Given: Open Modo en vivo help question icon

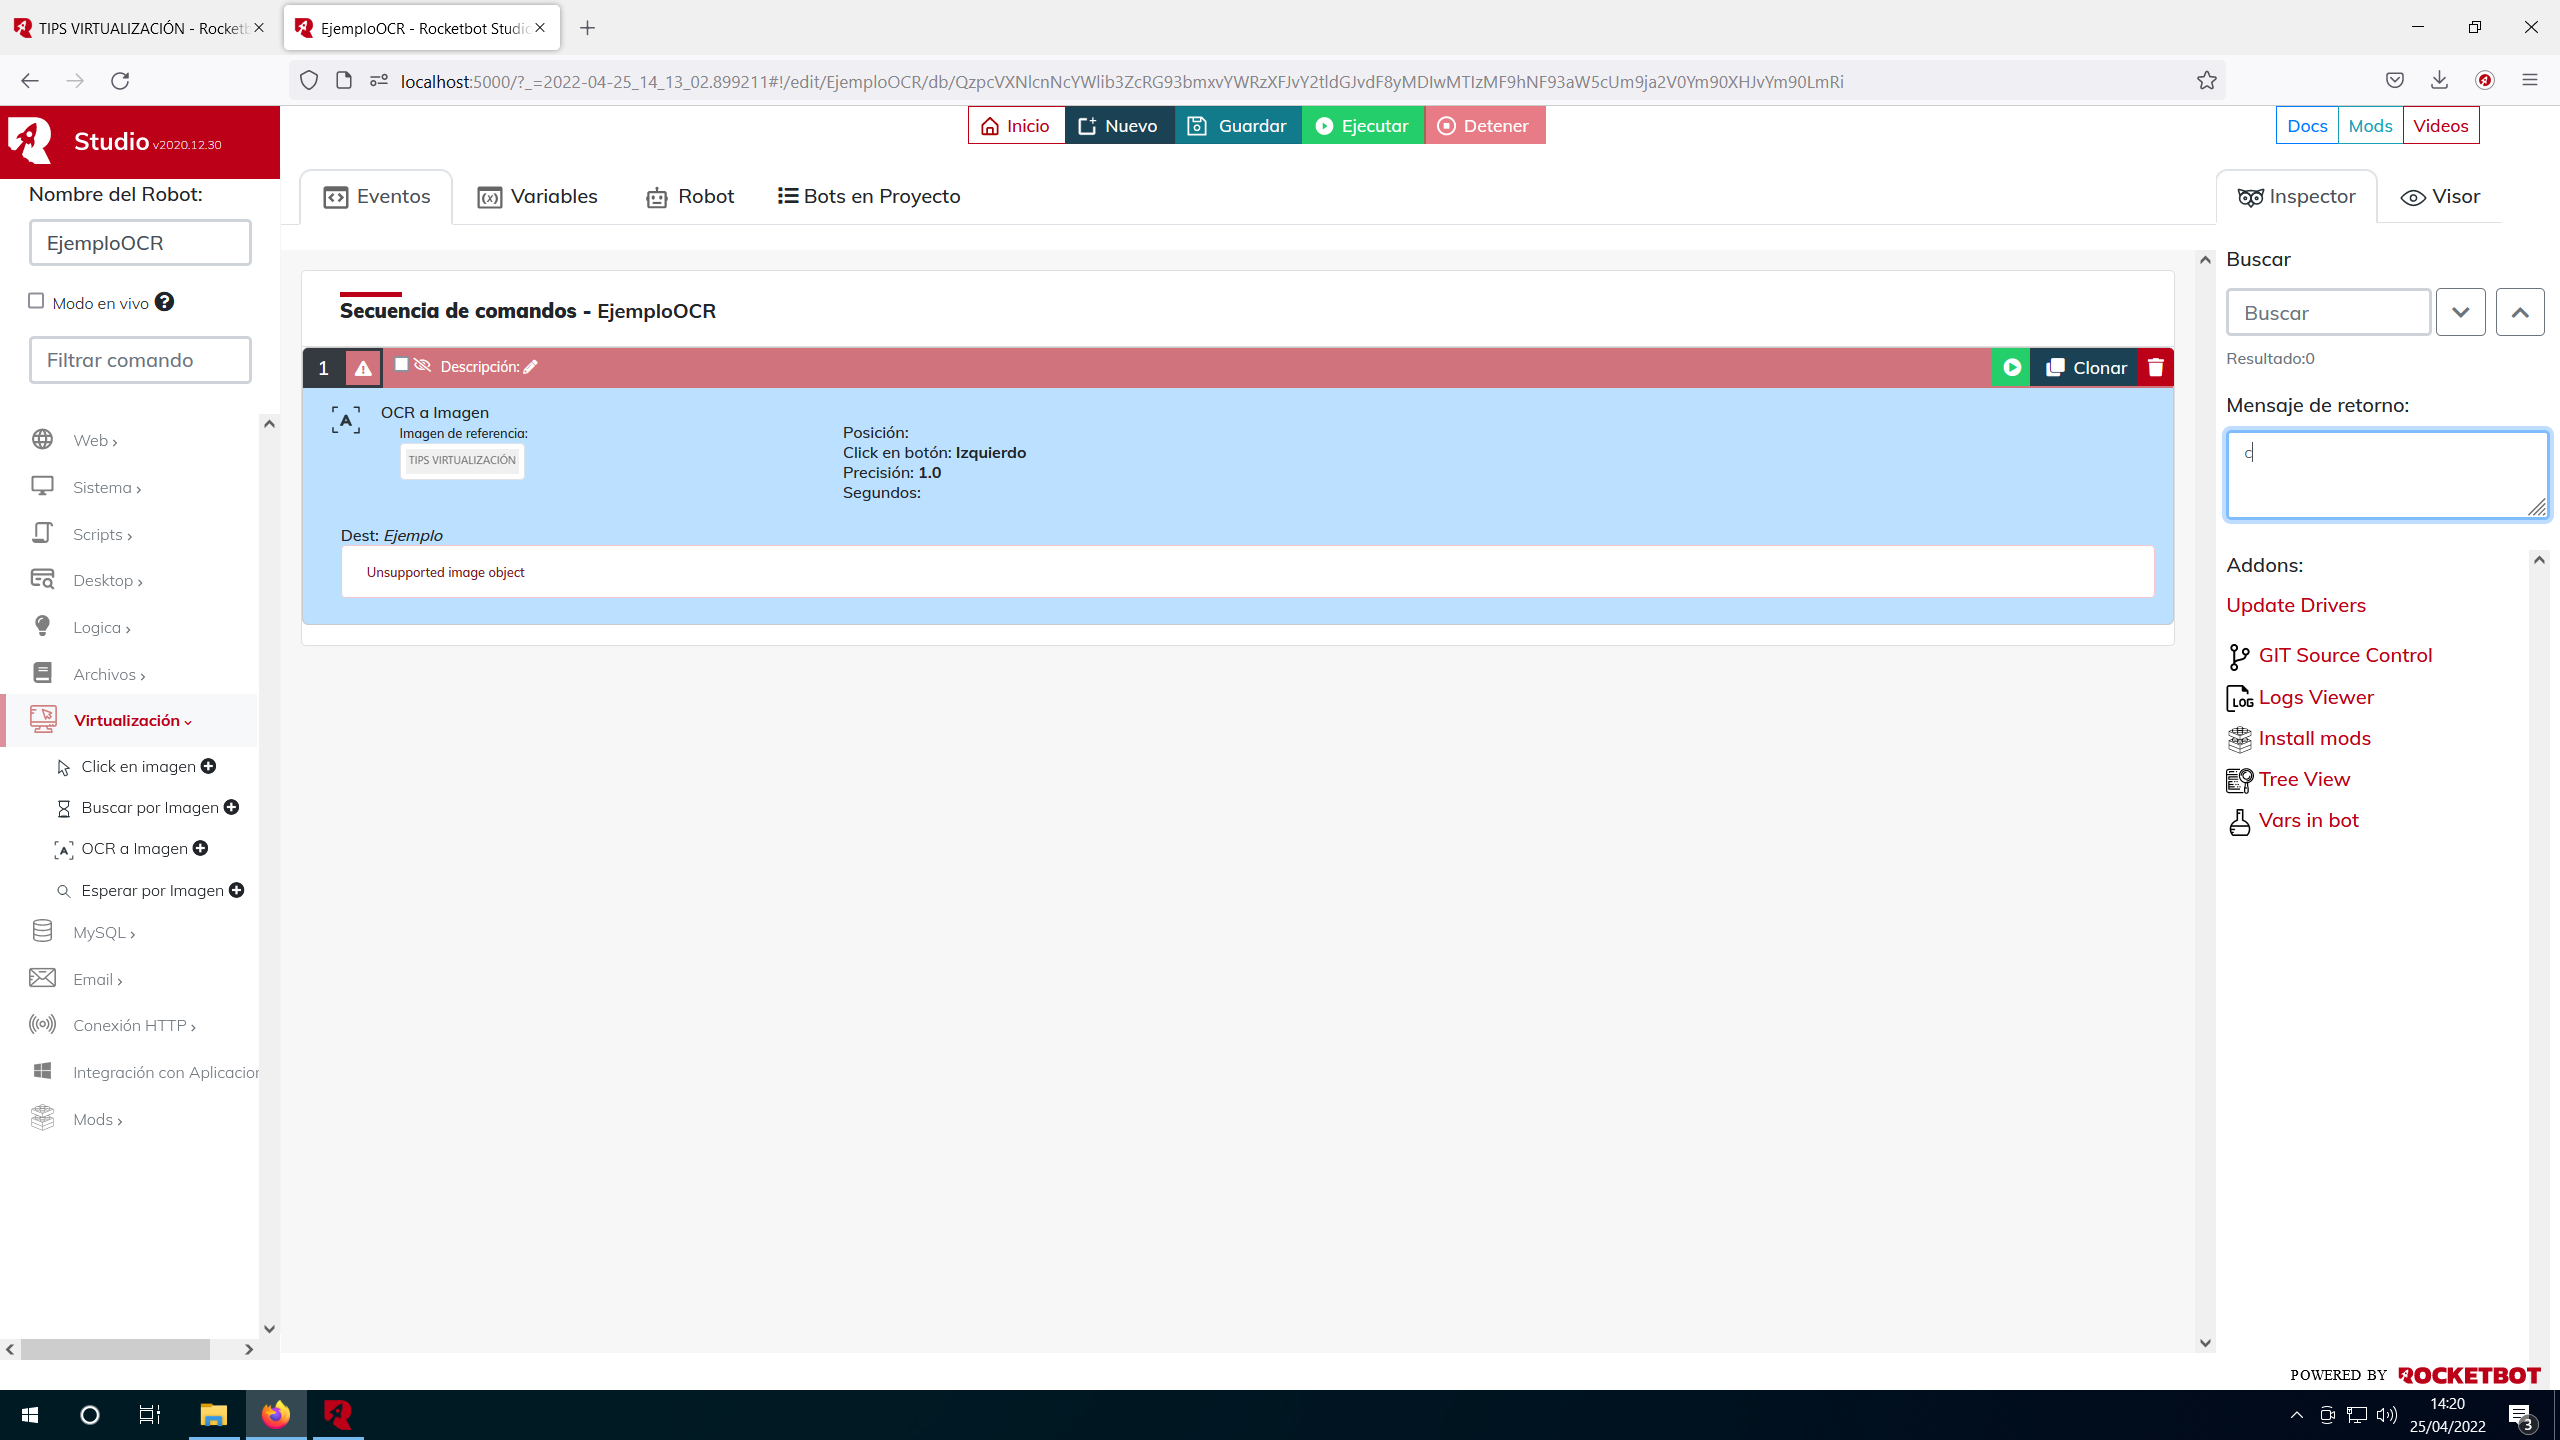Looking at the screenshot, I should coord(165,302).
